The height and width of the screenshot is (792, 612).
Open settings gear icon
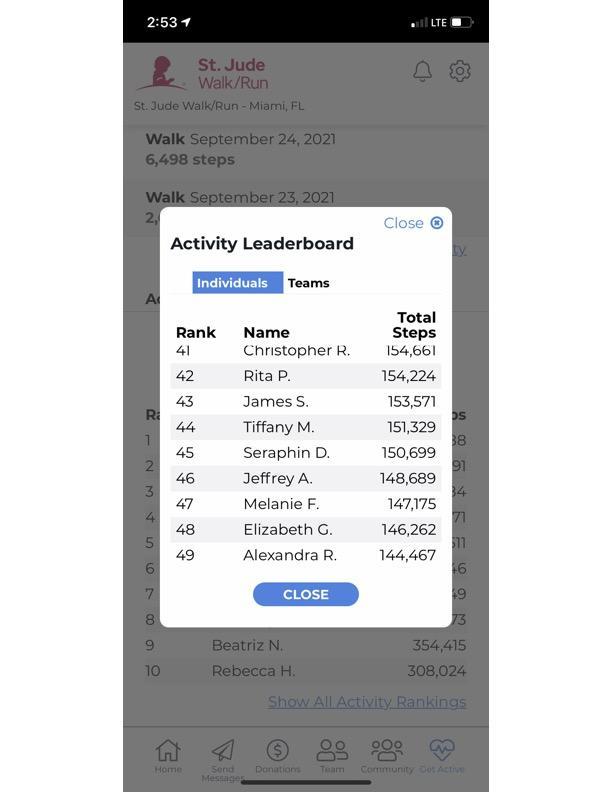click(x=460, y=71)
